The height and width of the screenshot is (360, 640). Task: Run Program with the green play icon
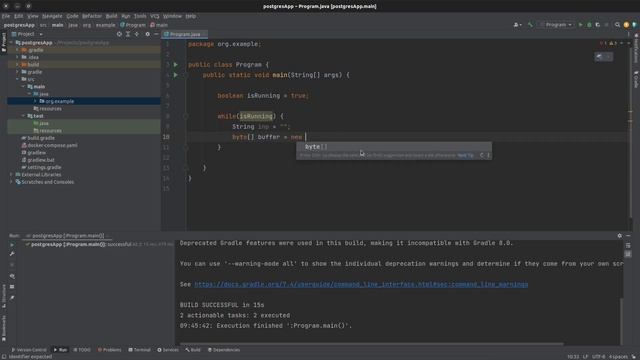[x=580, y=25]
